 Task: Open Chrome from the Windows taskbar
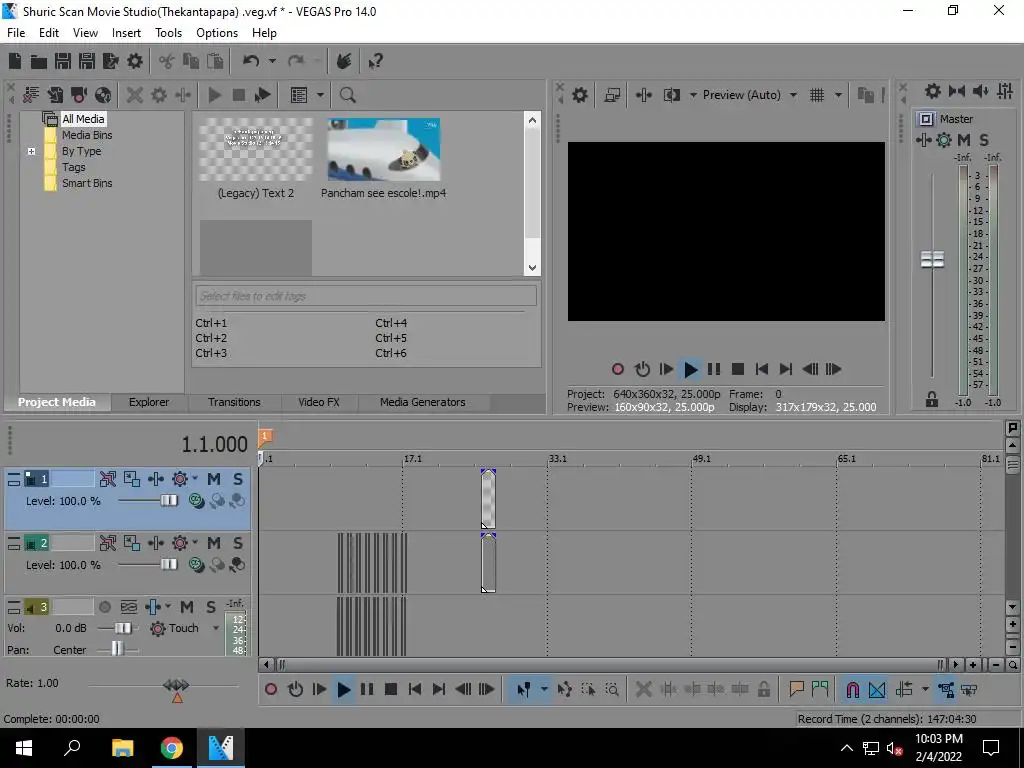click(172, 748)
